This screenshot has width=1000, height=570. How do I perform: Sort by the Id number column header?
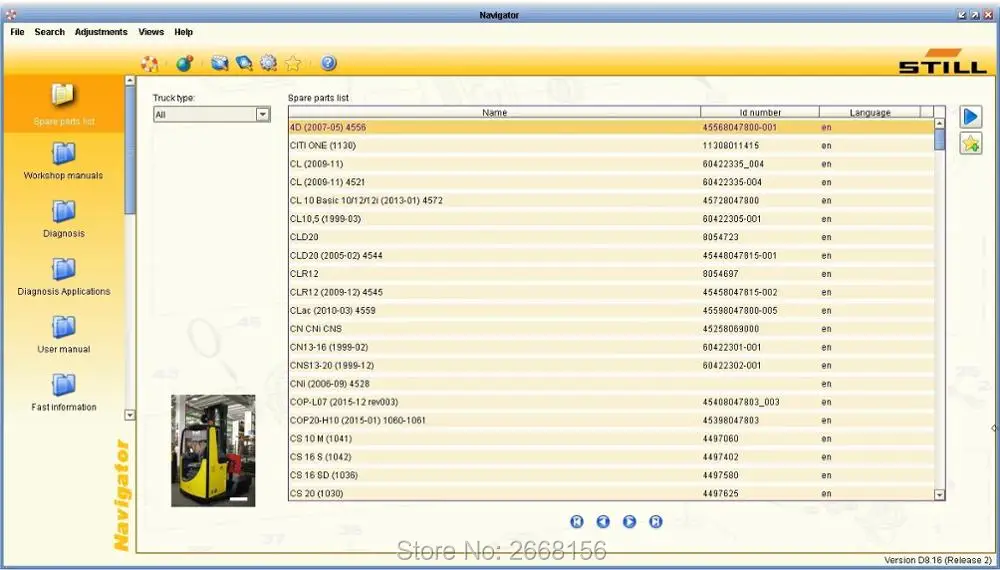[x=760, y=112]
